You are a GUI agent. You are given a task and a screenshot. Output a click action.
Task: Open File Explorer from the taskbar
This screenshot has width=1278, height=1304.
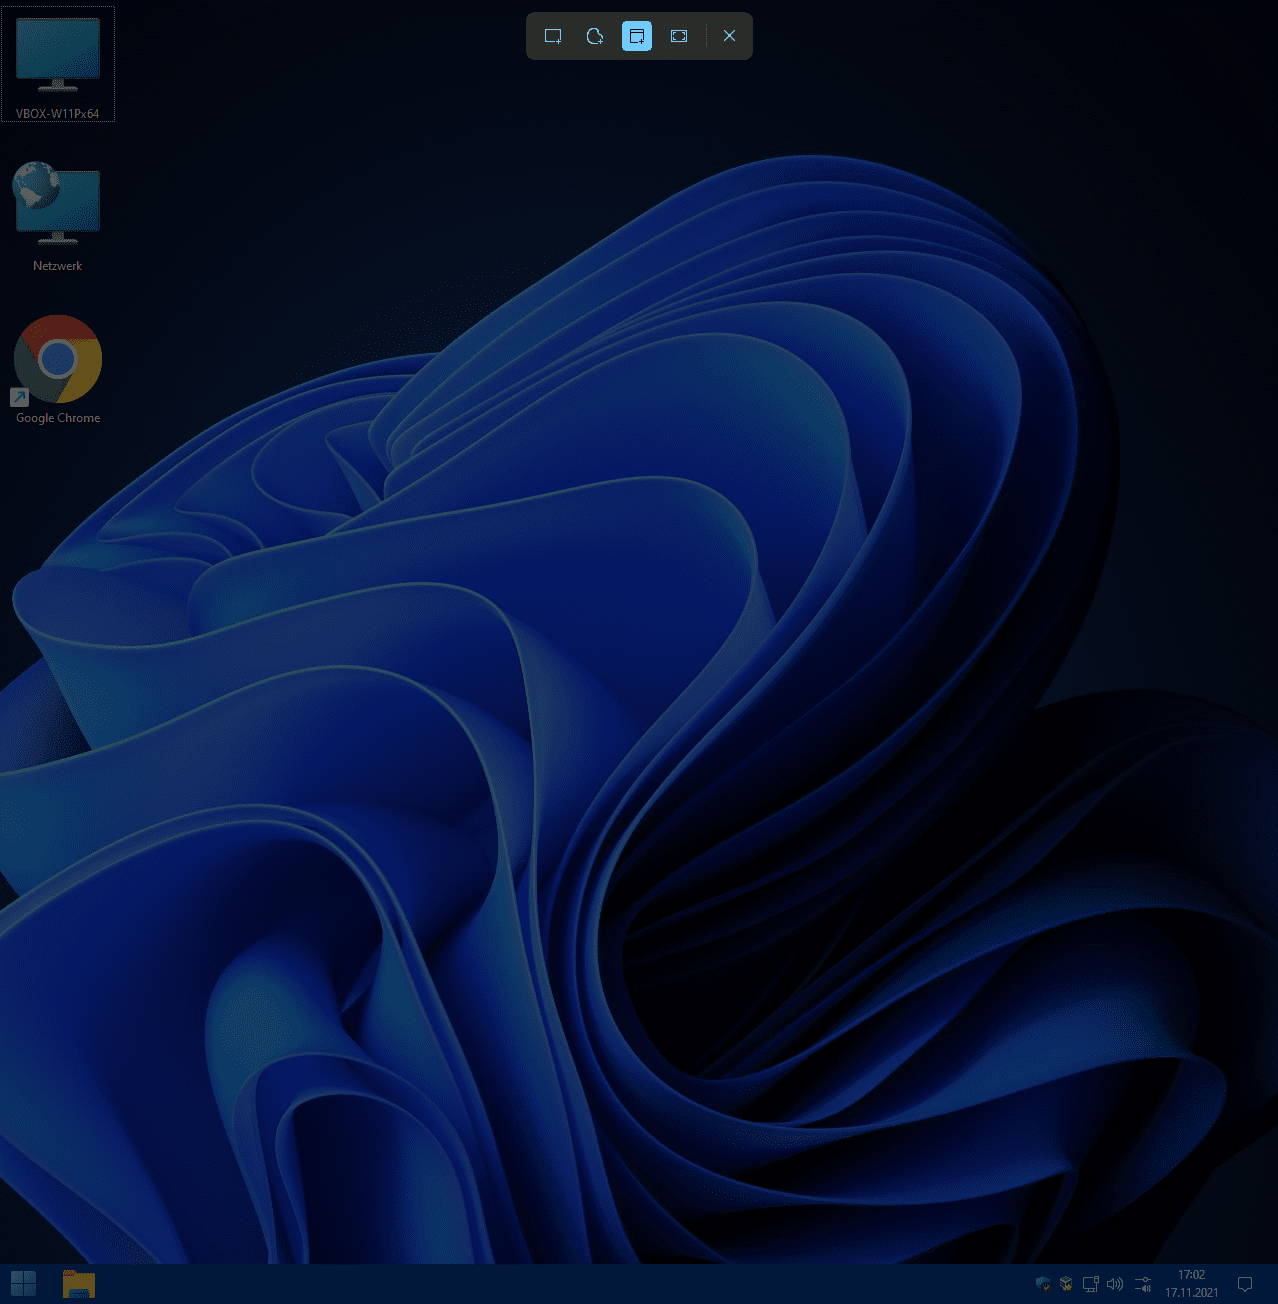point(79,1283)
